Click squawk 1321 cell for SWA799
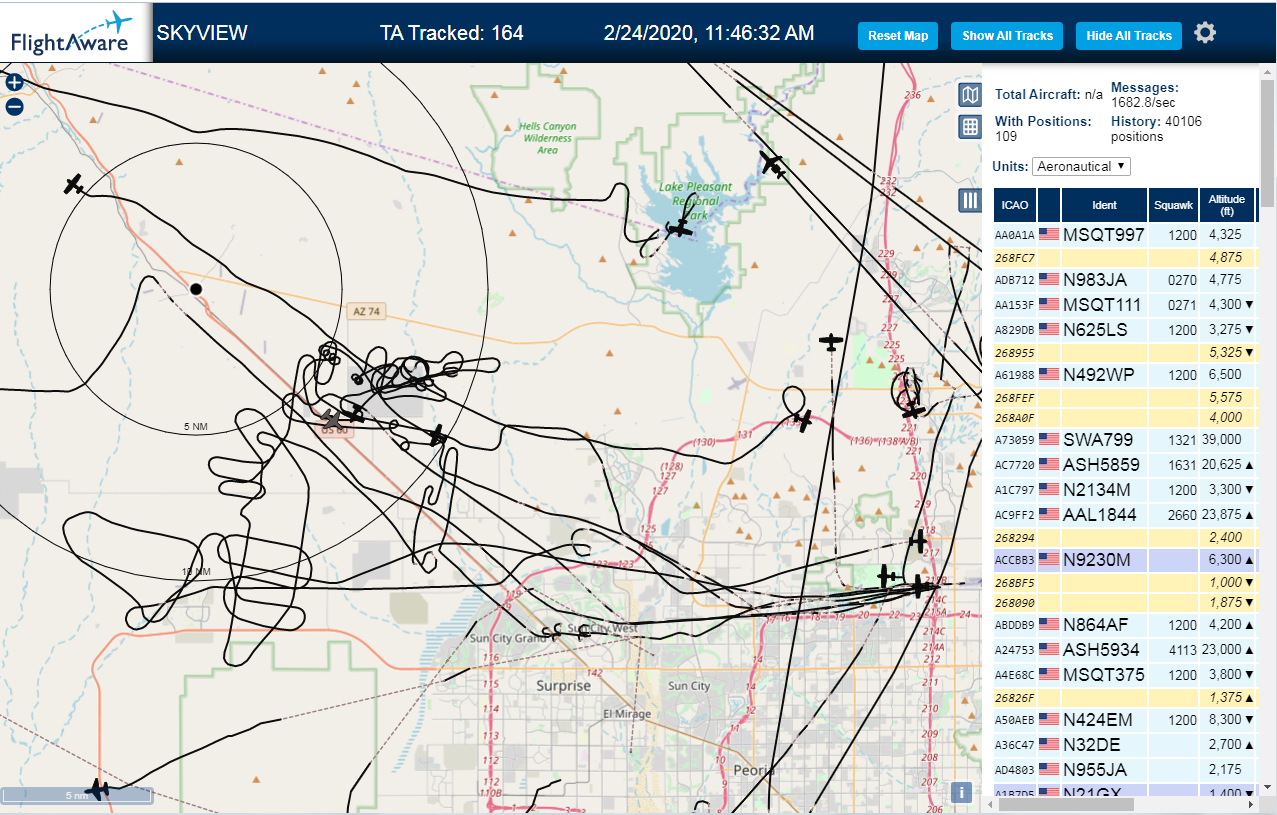This screenshot has width=1277, height=815. click(x=1173, y=439)
